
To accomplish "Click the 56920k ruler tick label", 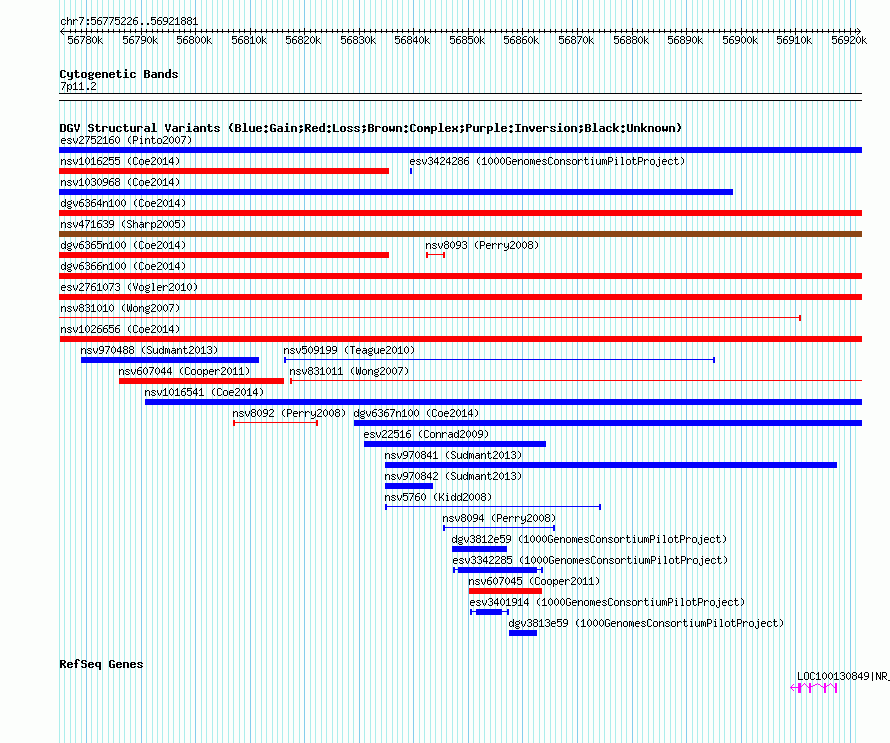I will pyautogui.click(x=849, y=40).
